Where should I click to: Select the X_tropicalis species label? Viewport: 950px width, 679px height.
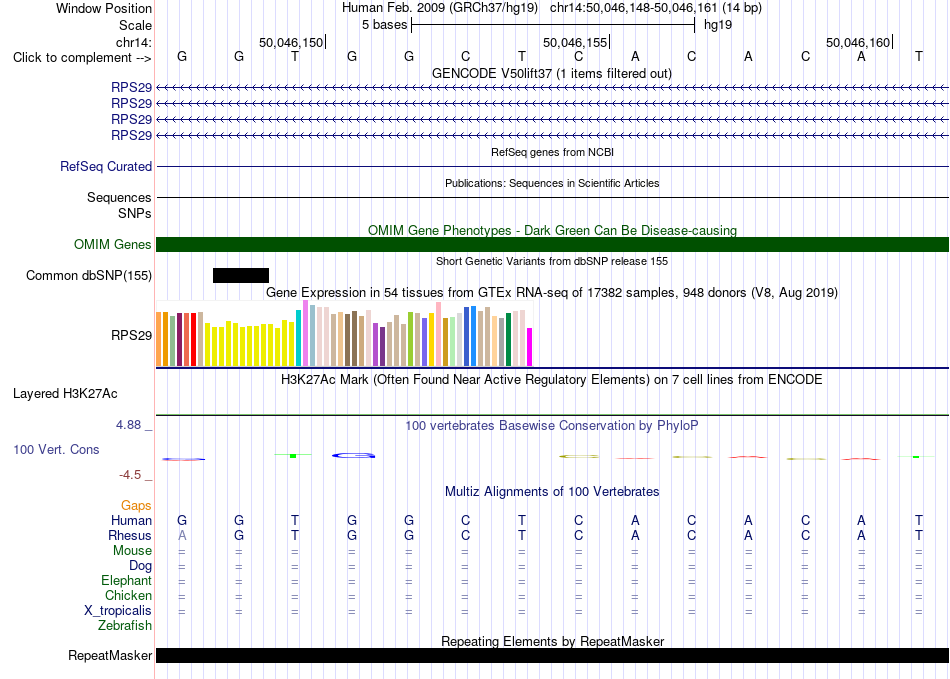click(x=118, y=611)
